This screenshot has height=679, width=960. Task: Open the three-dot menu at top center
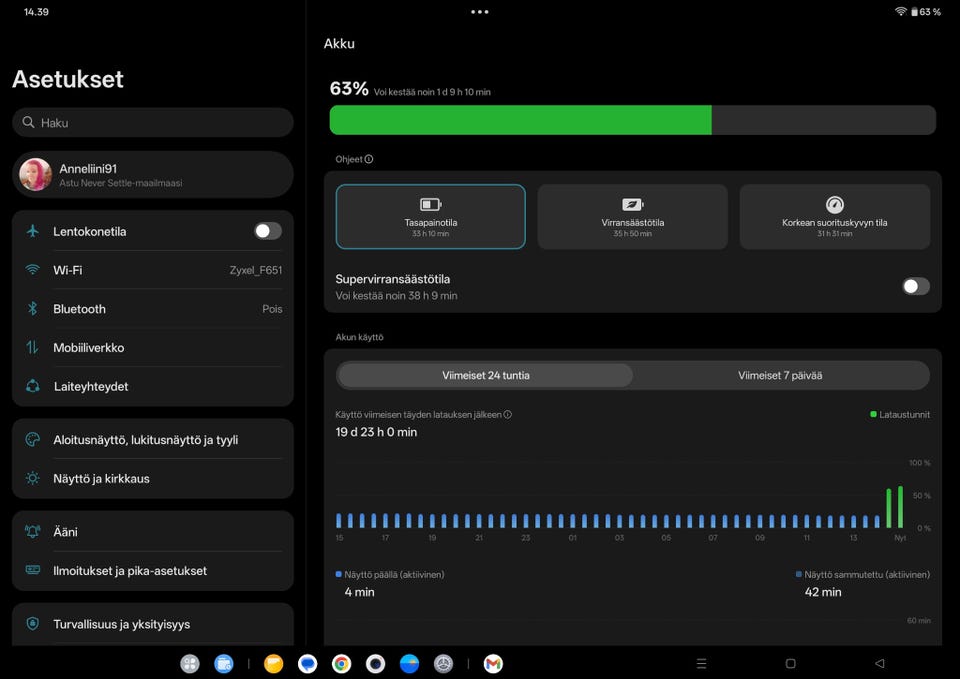480,12
